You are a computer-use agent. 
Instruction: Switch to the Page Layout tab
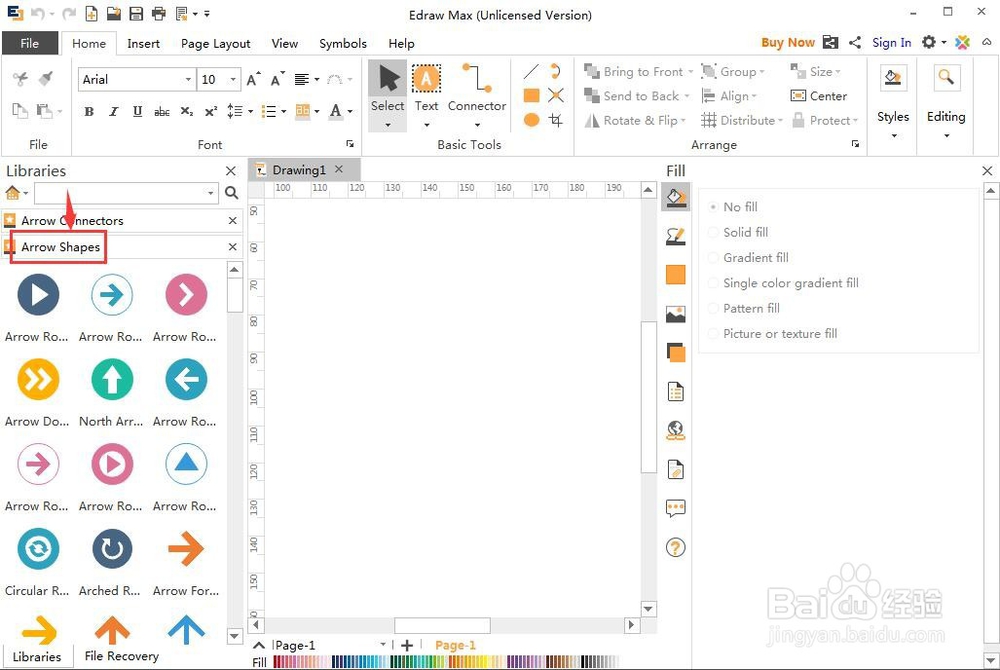point(216,43)
